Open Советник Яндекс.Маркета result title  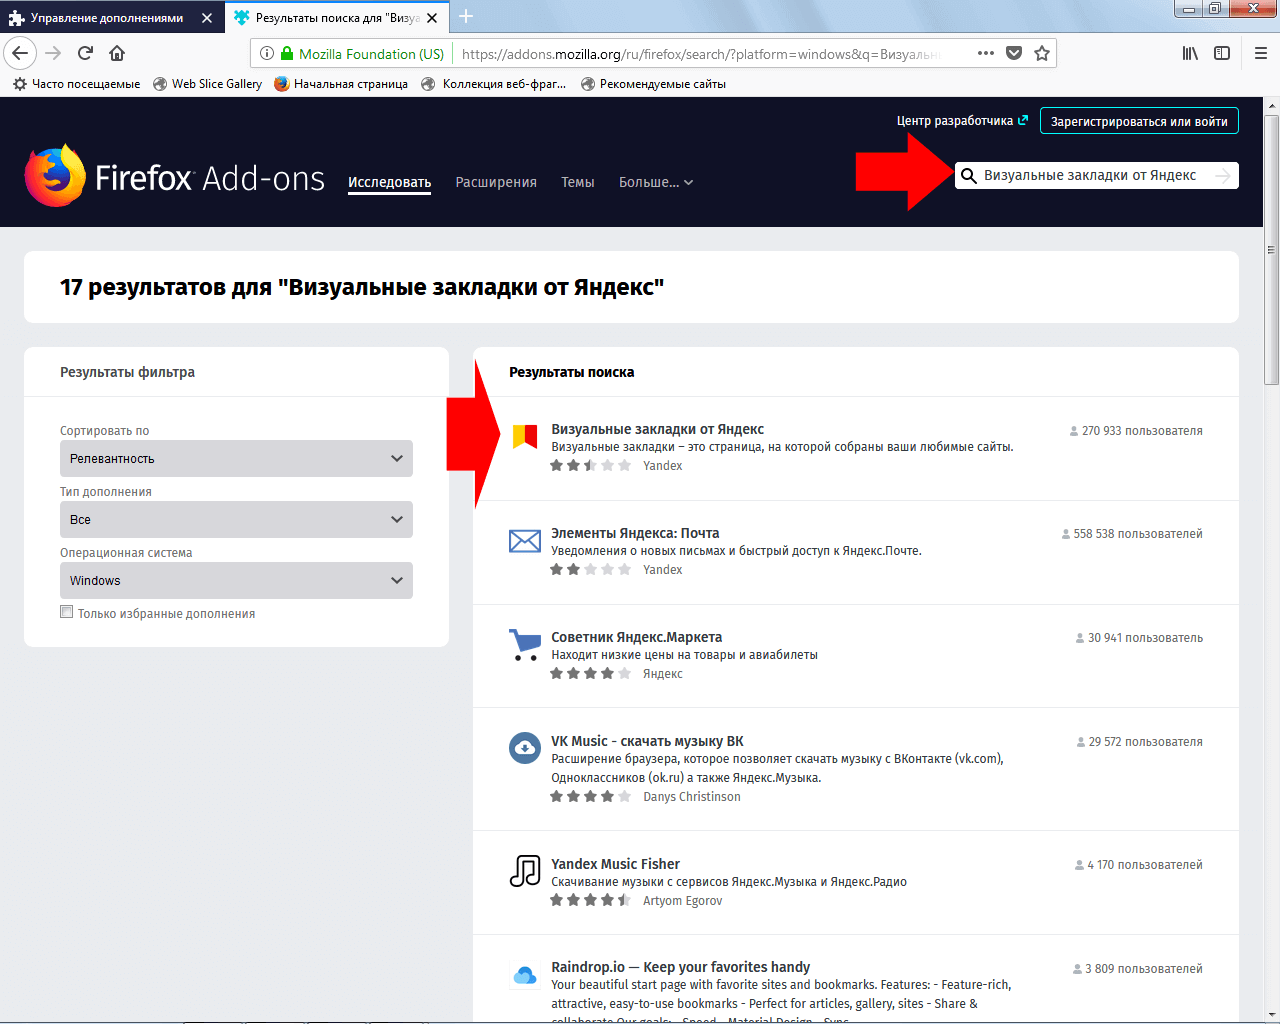[x=636, y=637]
